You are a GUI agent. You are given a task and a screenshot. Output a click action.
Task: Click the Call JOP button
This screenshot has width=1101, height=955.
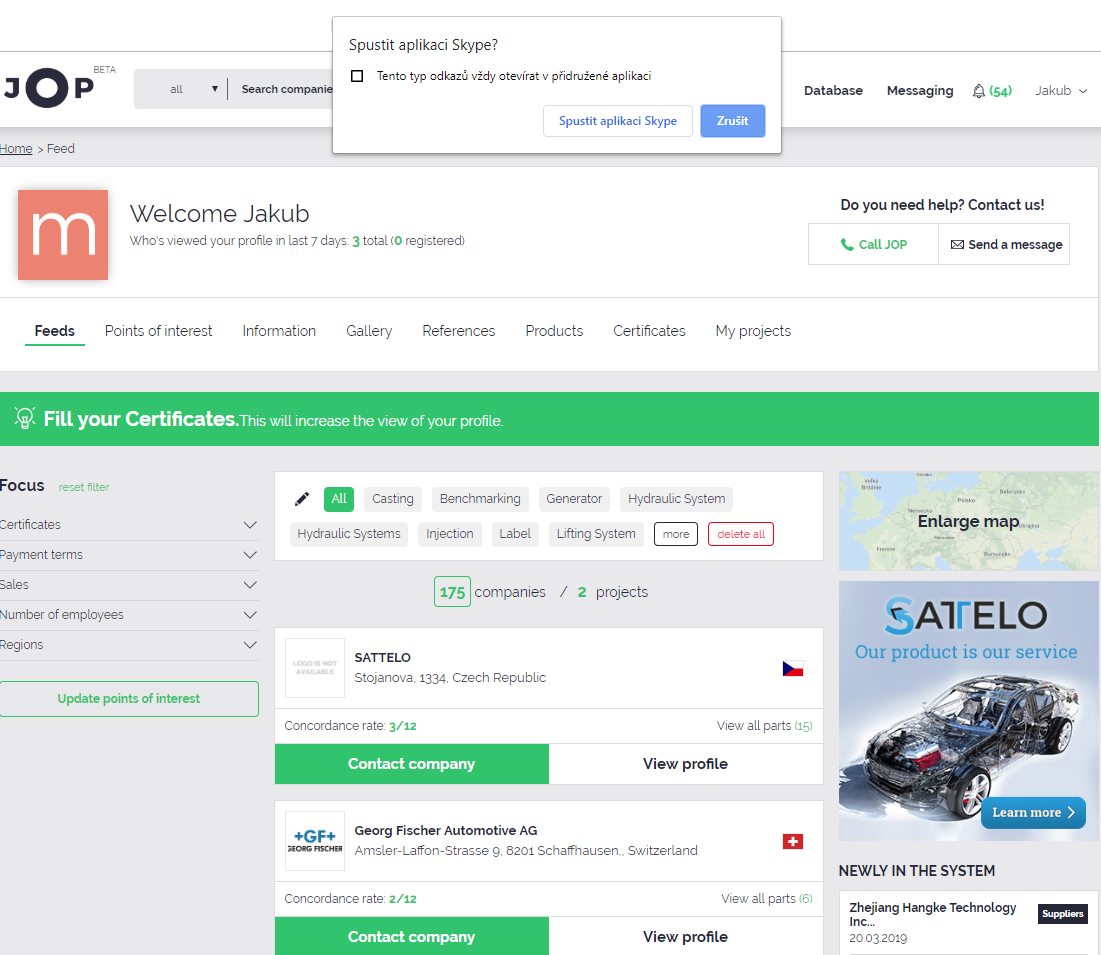coord(873,244)
